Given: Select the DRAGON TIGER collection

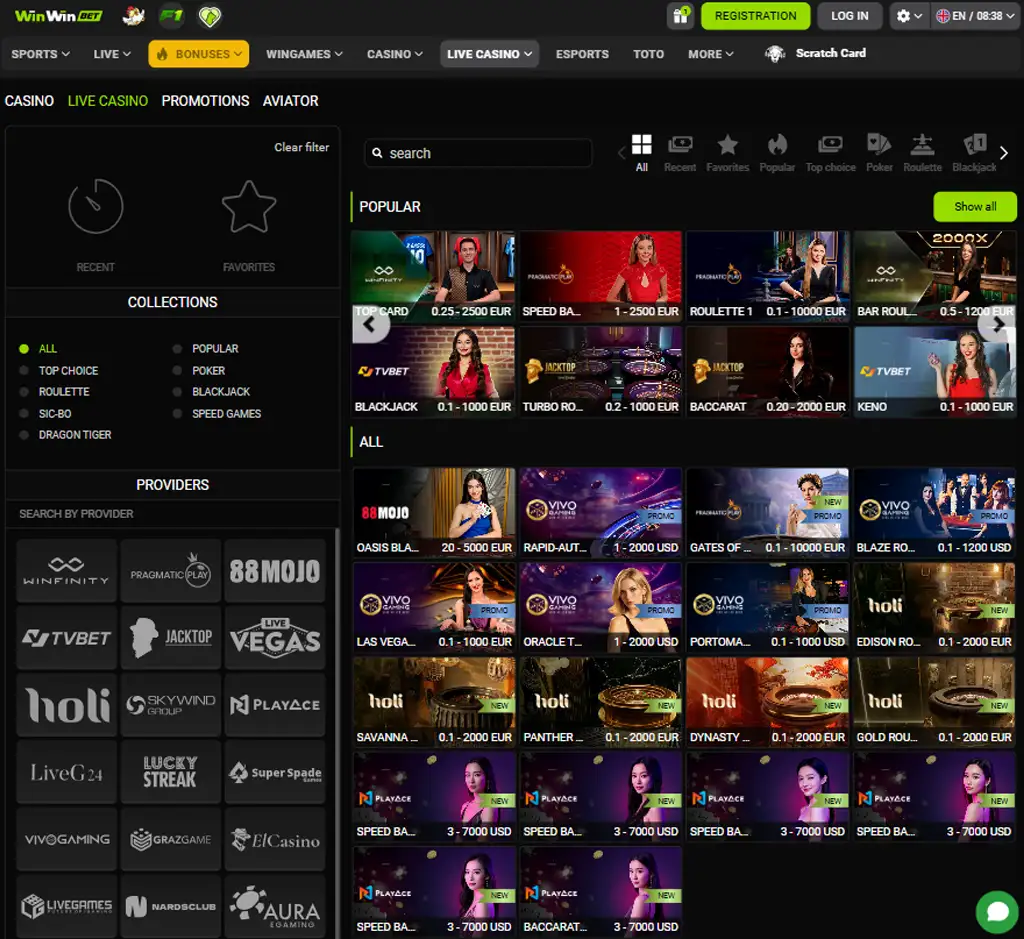Looking at the screenshot, I should [x=23, y=434].
